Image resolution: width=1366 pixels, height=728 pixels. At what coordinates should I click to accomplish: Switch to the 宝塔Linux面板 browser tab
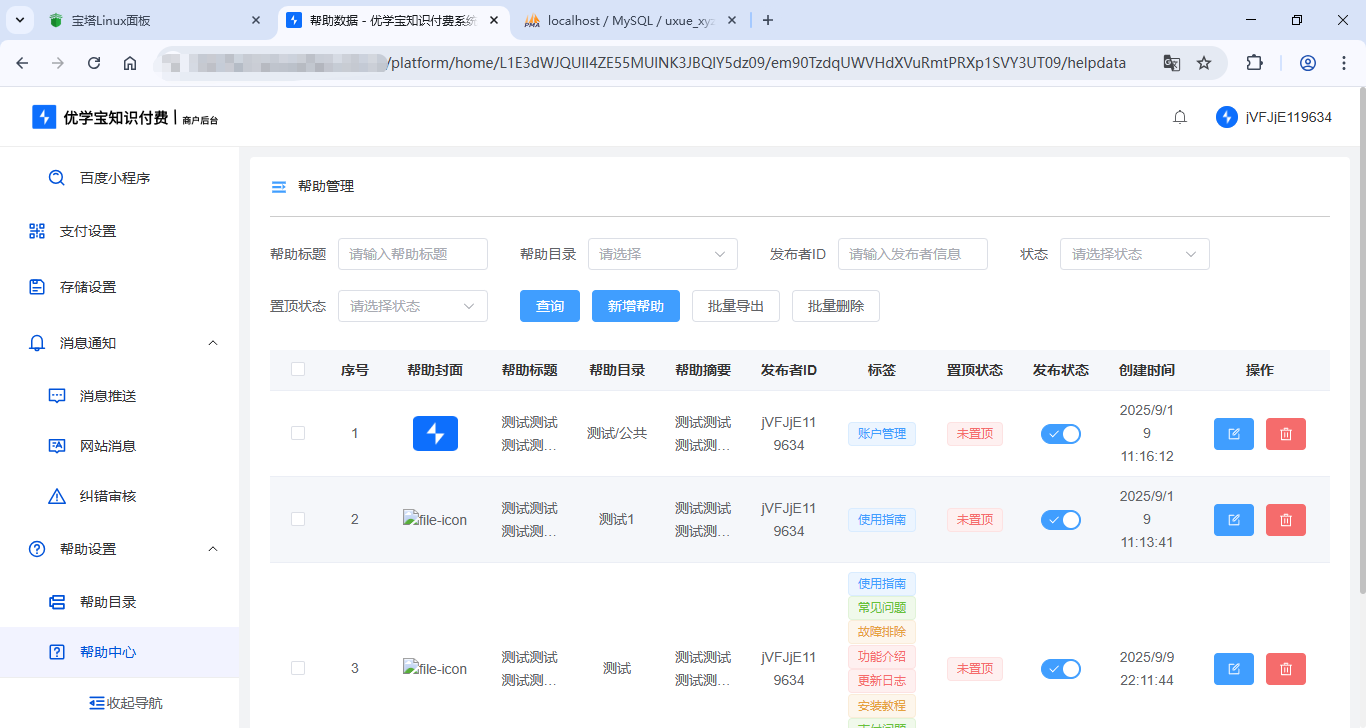pos(150,20)
